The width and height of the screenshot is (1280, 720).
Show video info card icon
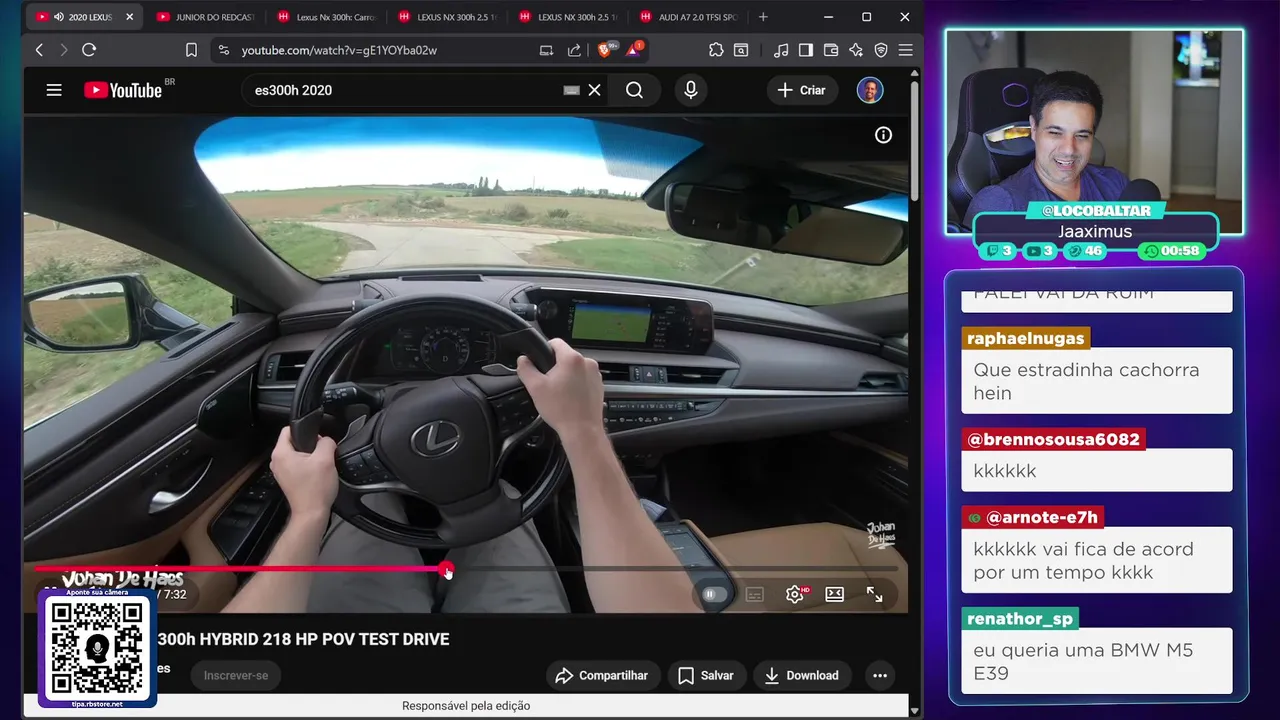(883, 135)
